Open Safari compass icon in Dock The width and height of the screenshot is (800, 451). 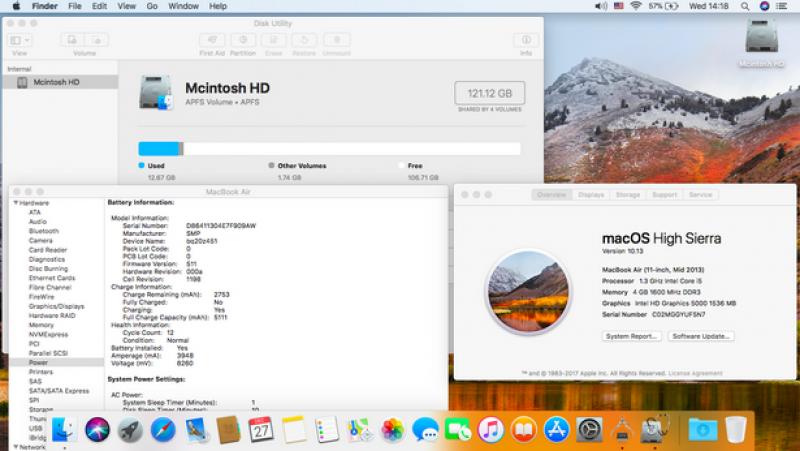163,430
